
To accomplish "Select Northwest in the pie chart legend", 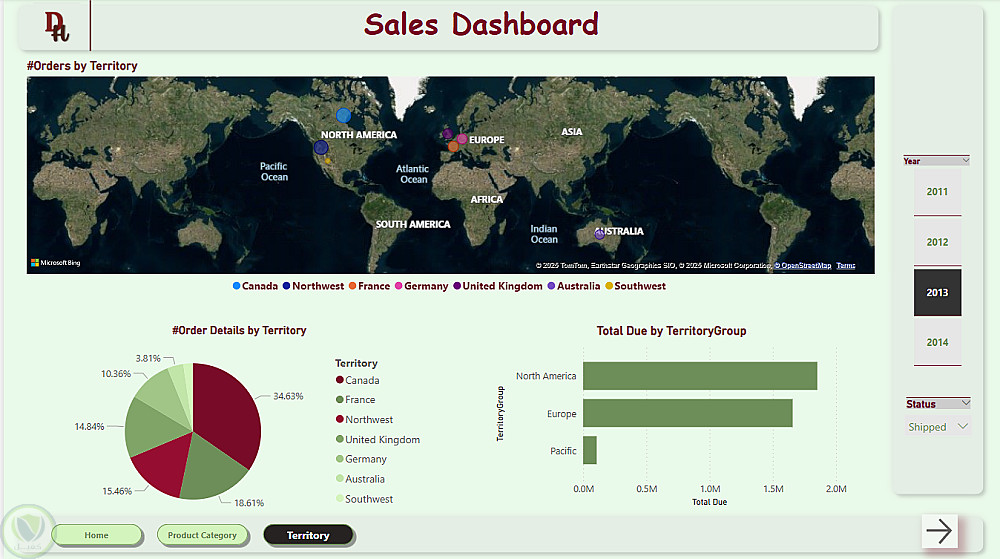I will coord(365,419).
